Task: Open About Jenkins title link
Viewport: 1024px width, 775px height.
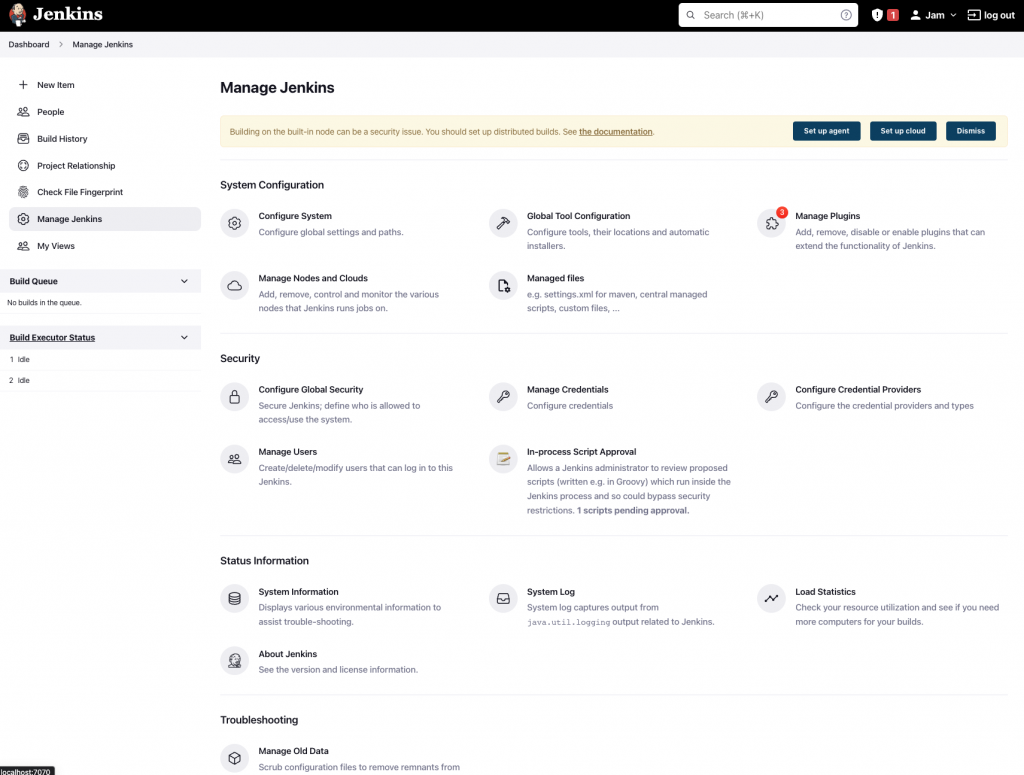Action: [288, 654]
